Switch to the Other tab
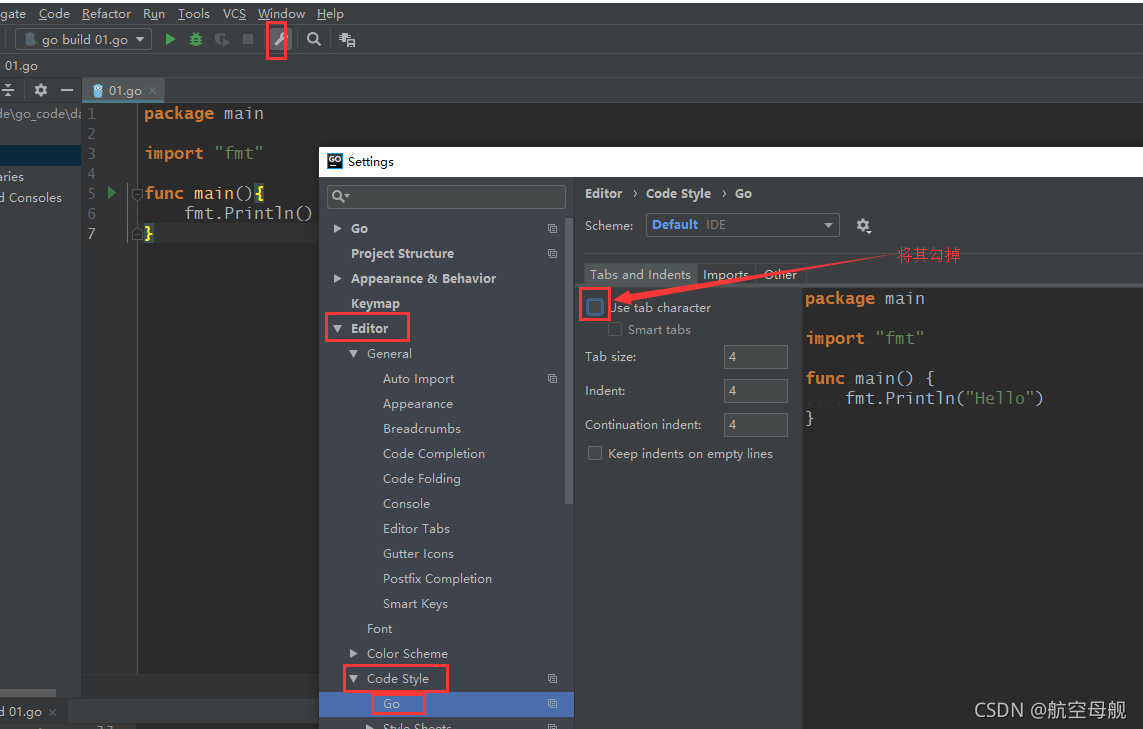Screen dimensions: 1143x729 [780, 274]
